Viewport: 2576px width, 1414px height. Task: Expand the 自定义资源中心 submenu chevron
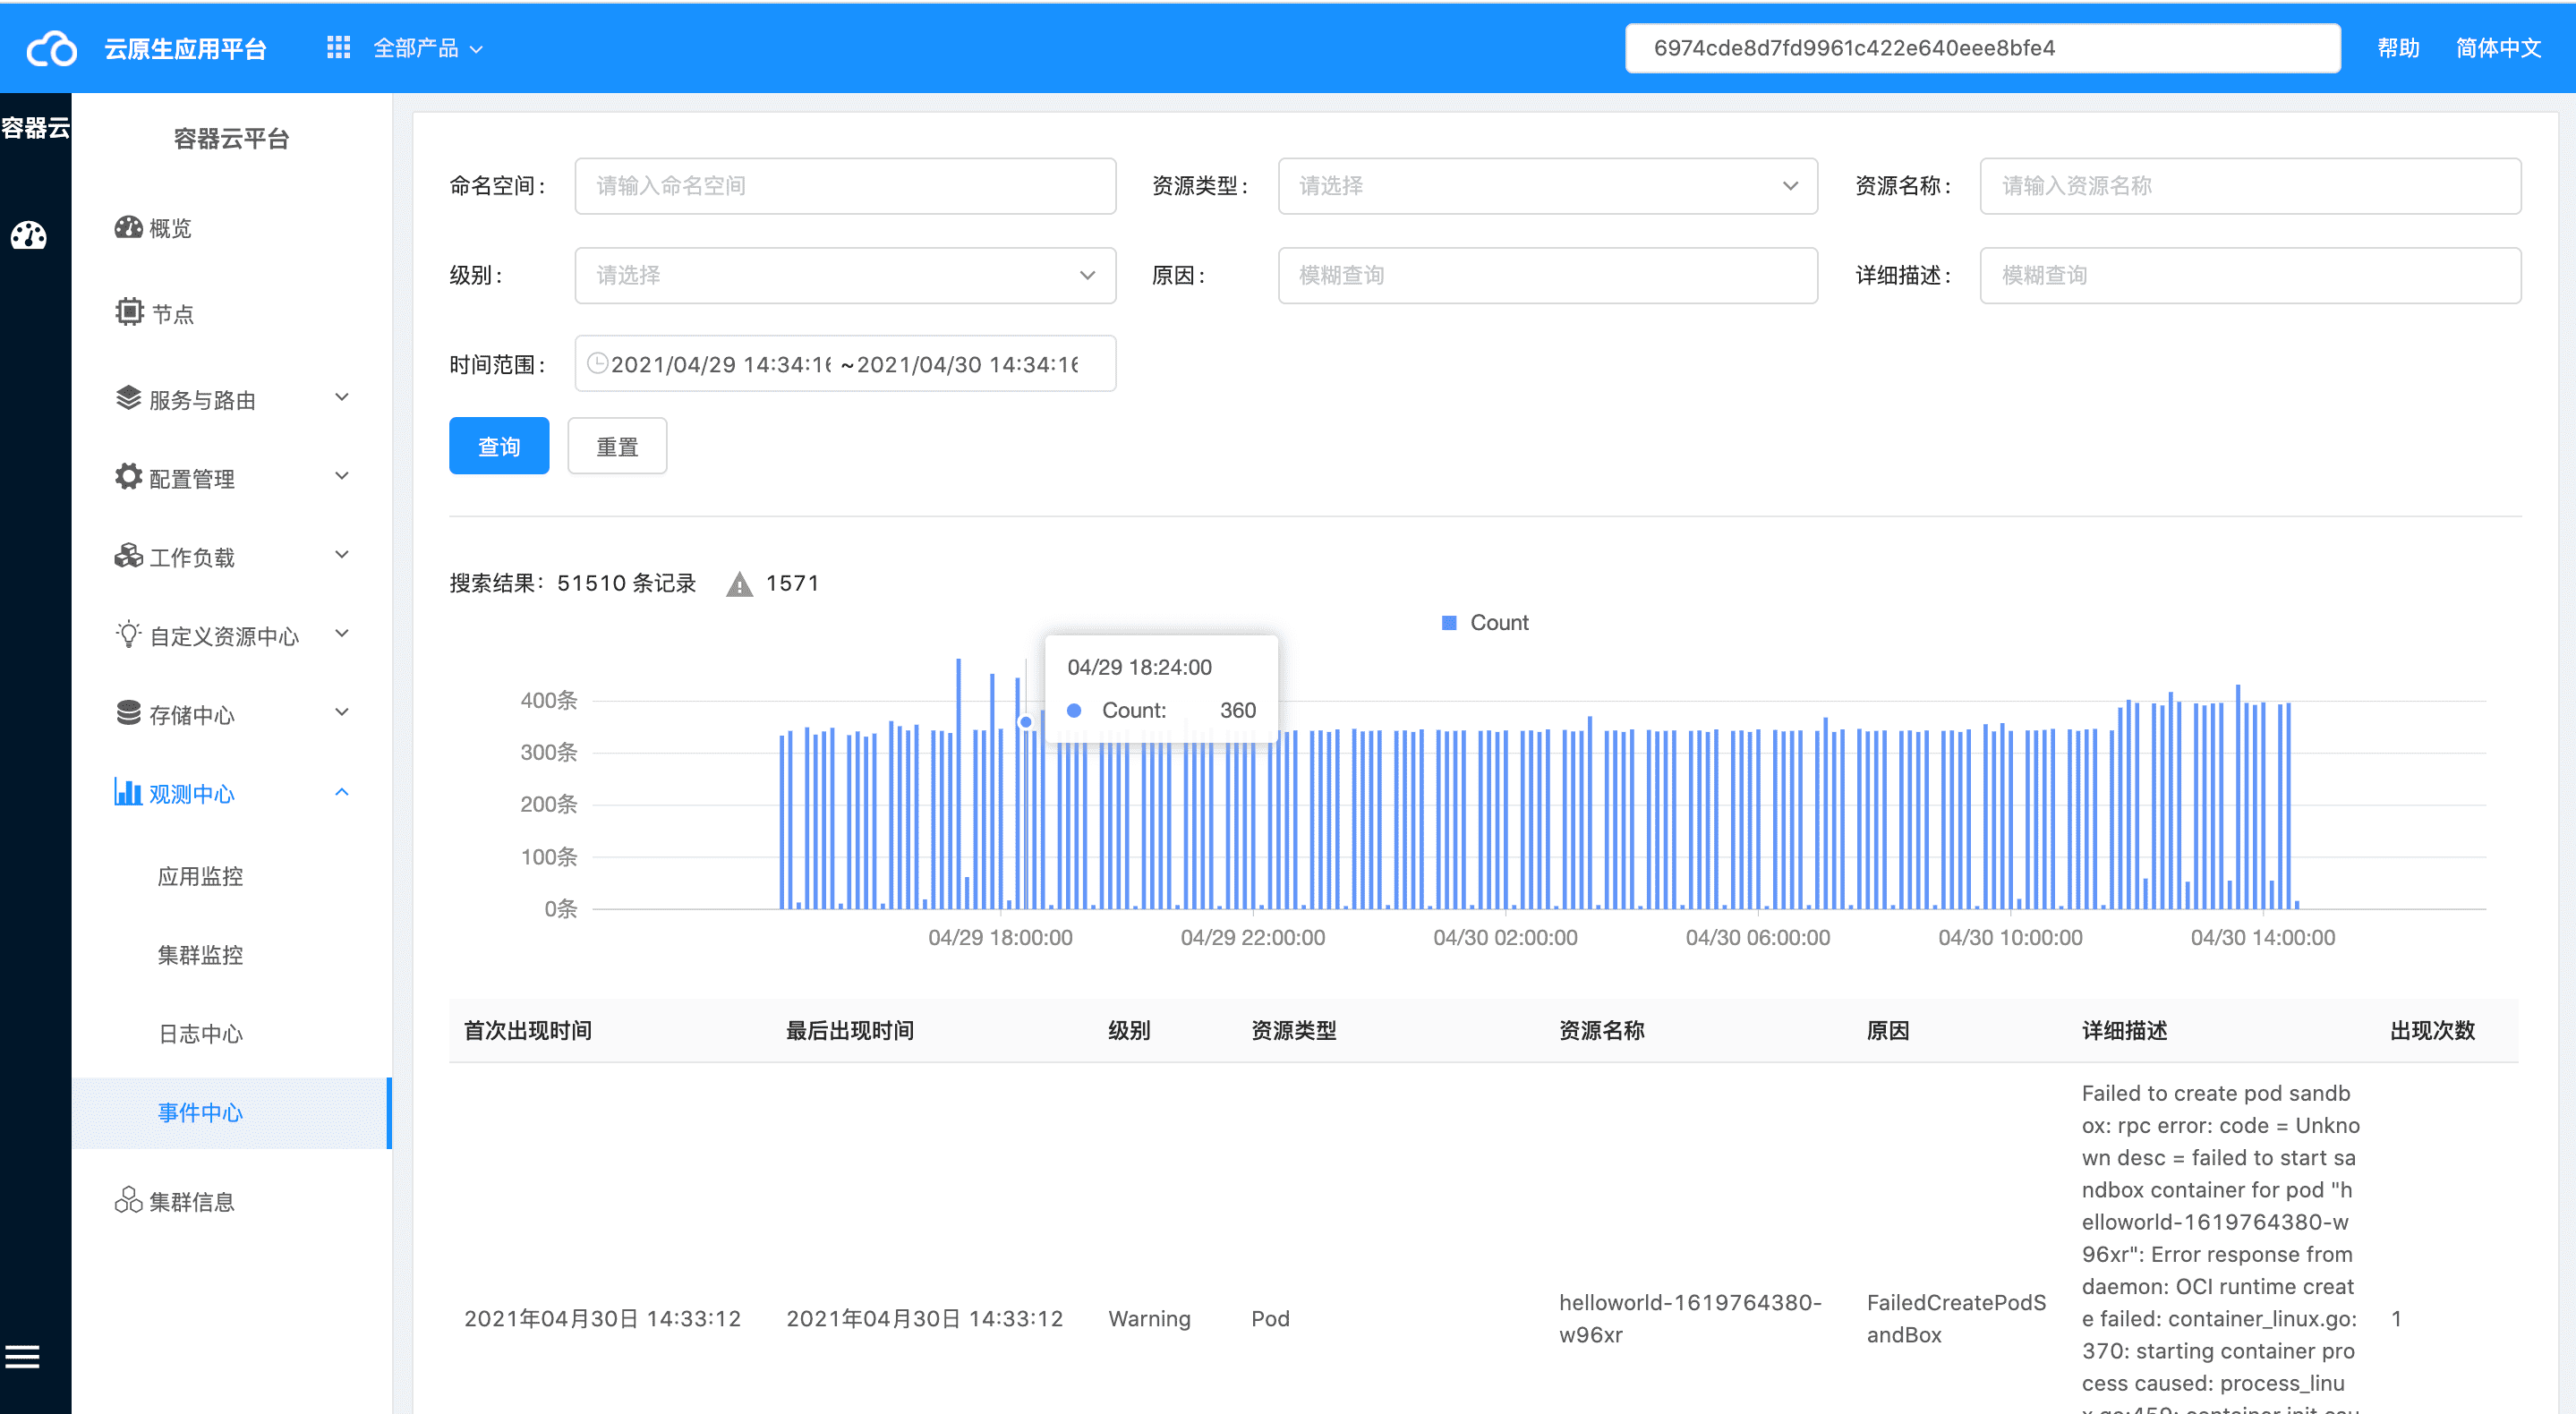click(x=342, y=634)
